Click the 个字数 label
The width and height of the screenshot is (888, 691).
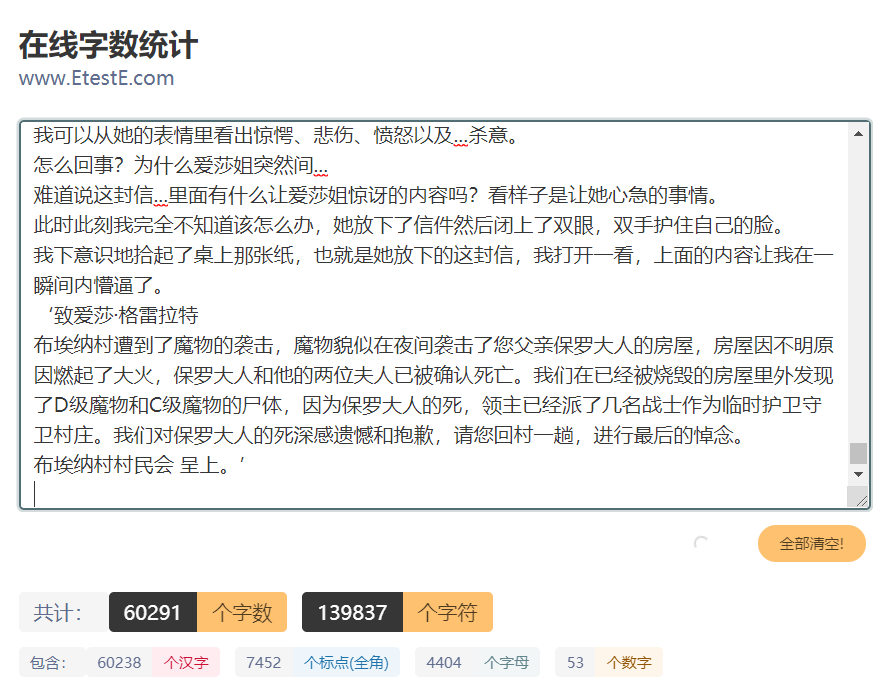pyautogui.click(x=242, y=612)
